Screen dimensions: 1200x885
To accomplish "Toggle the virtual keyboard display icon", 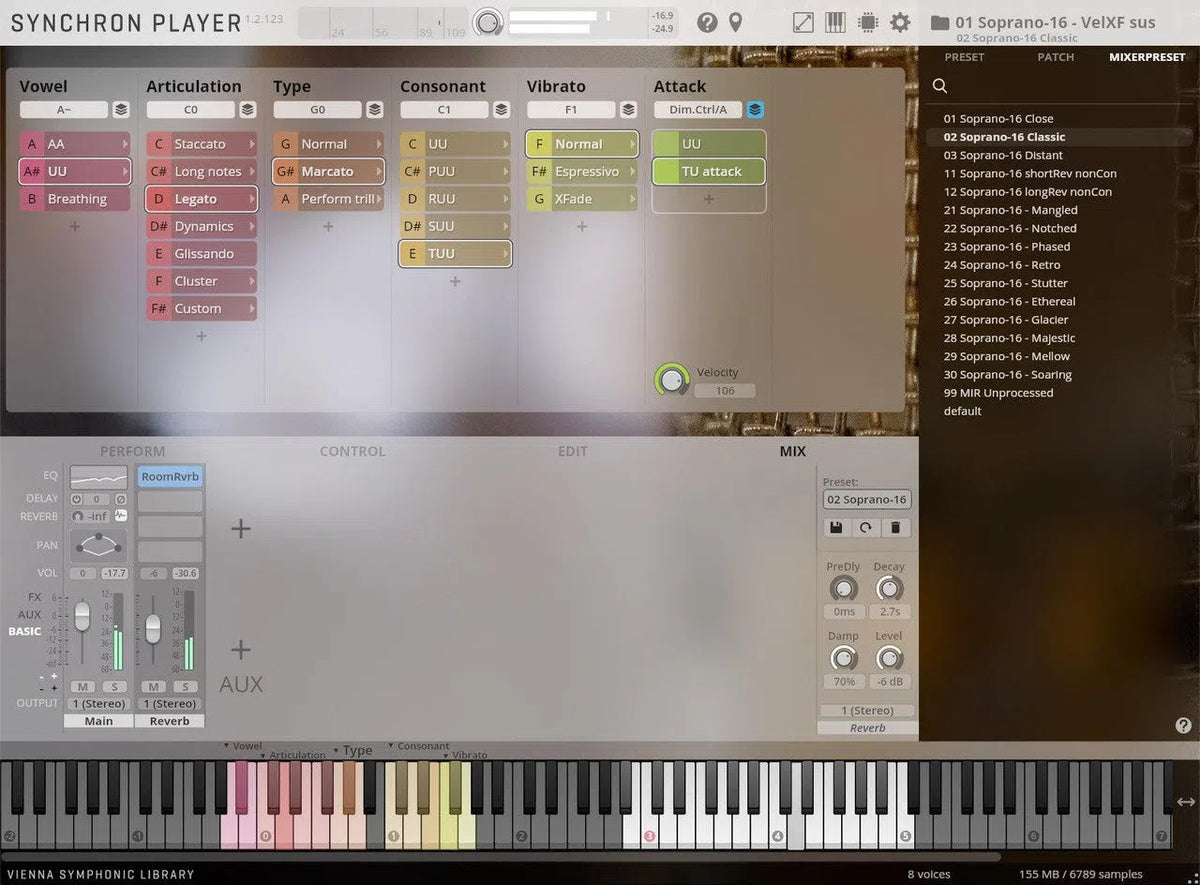I will coord(836,22).
